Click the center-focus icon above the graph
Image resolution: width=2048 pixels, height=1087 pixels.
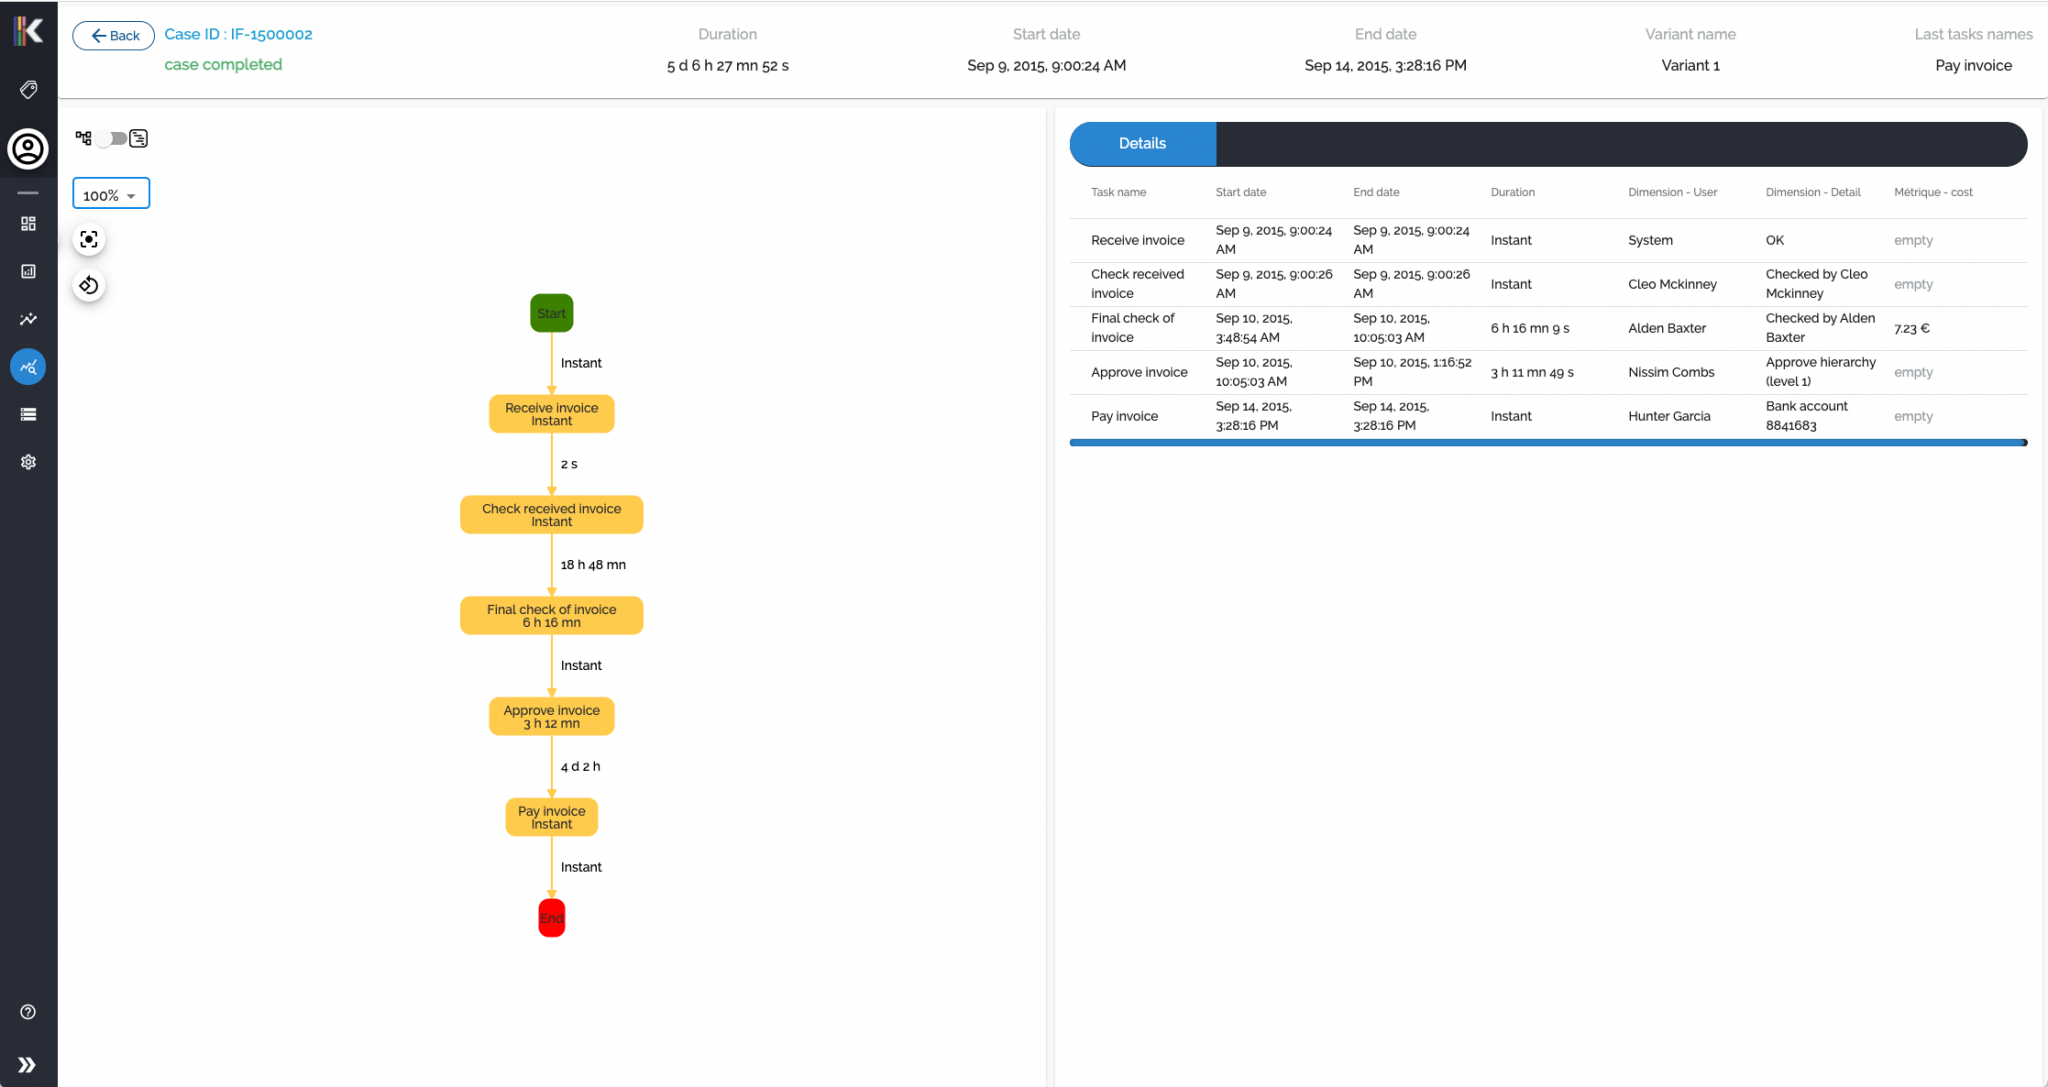pyautogui.click(x=88, y=239)
